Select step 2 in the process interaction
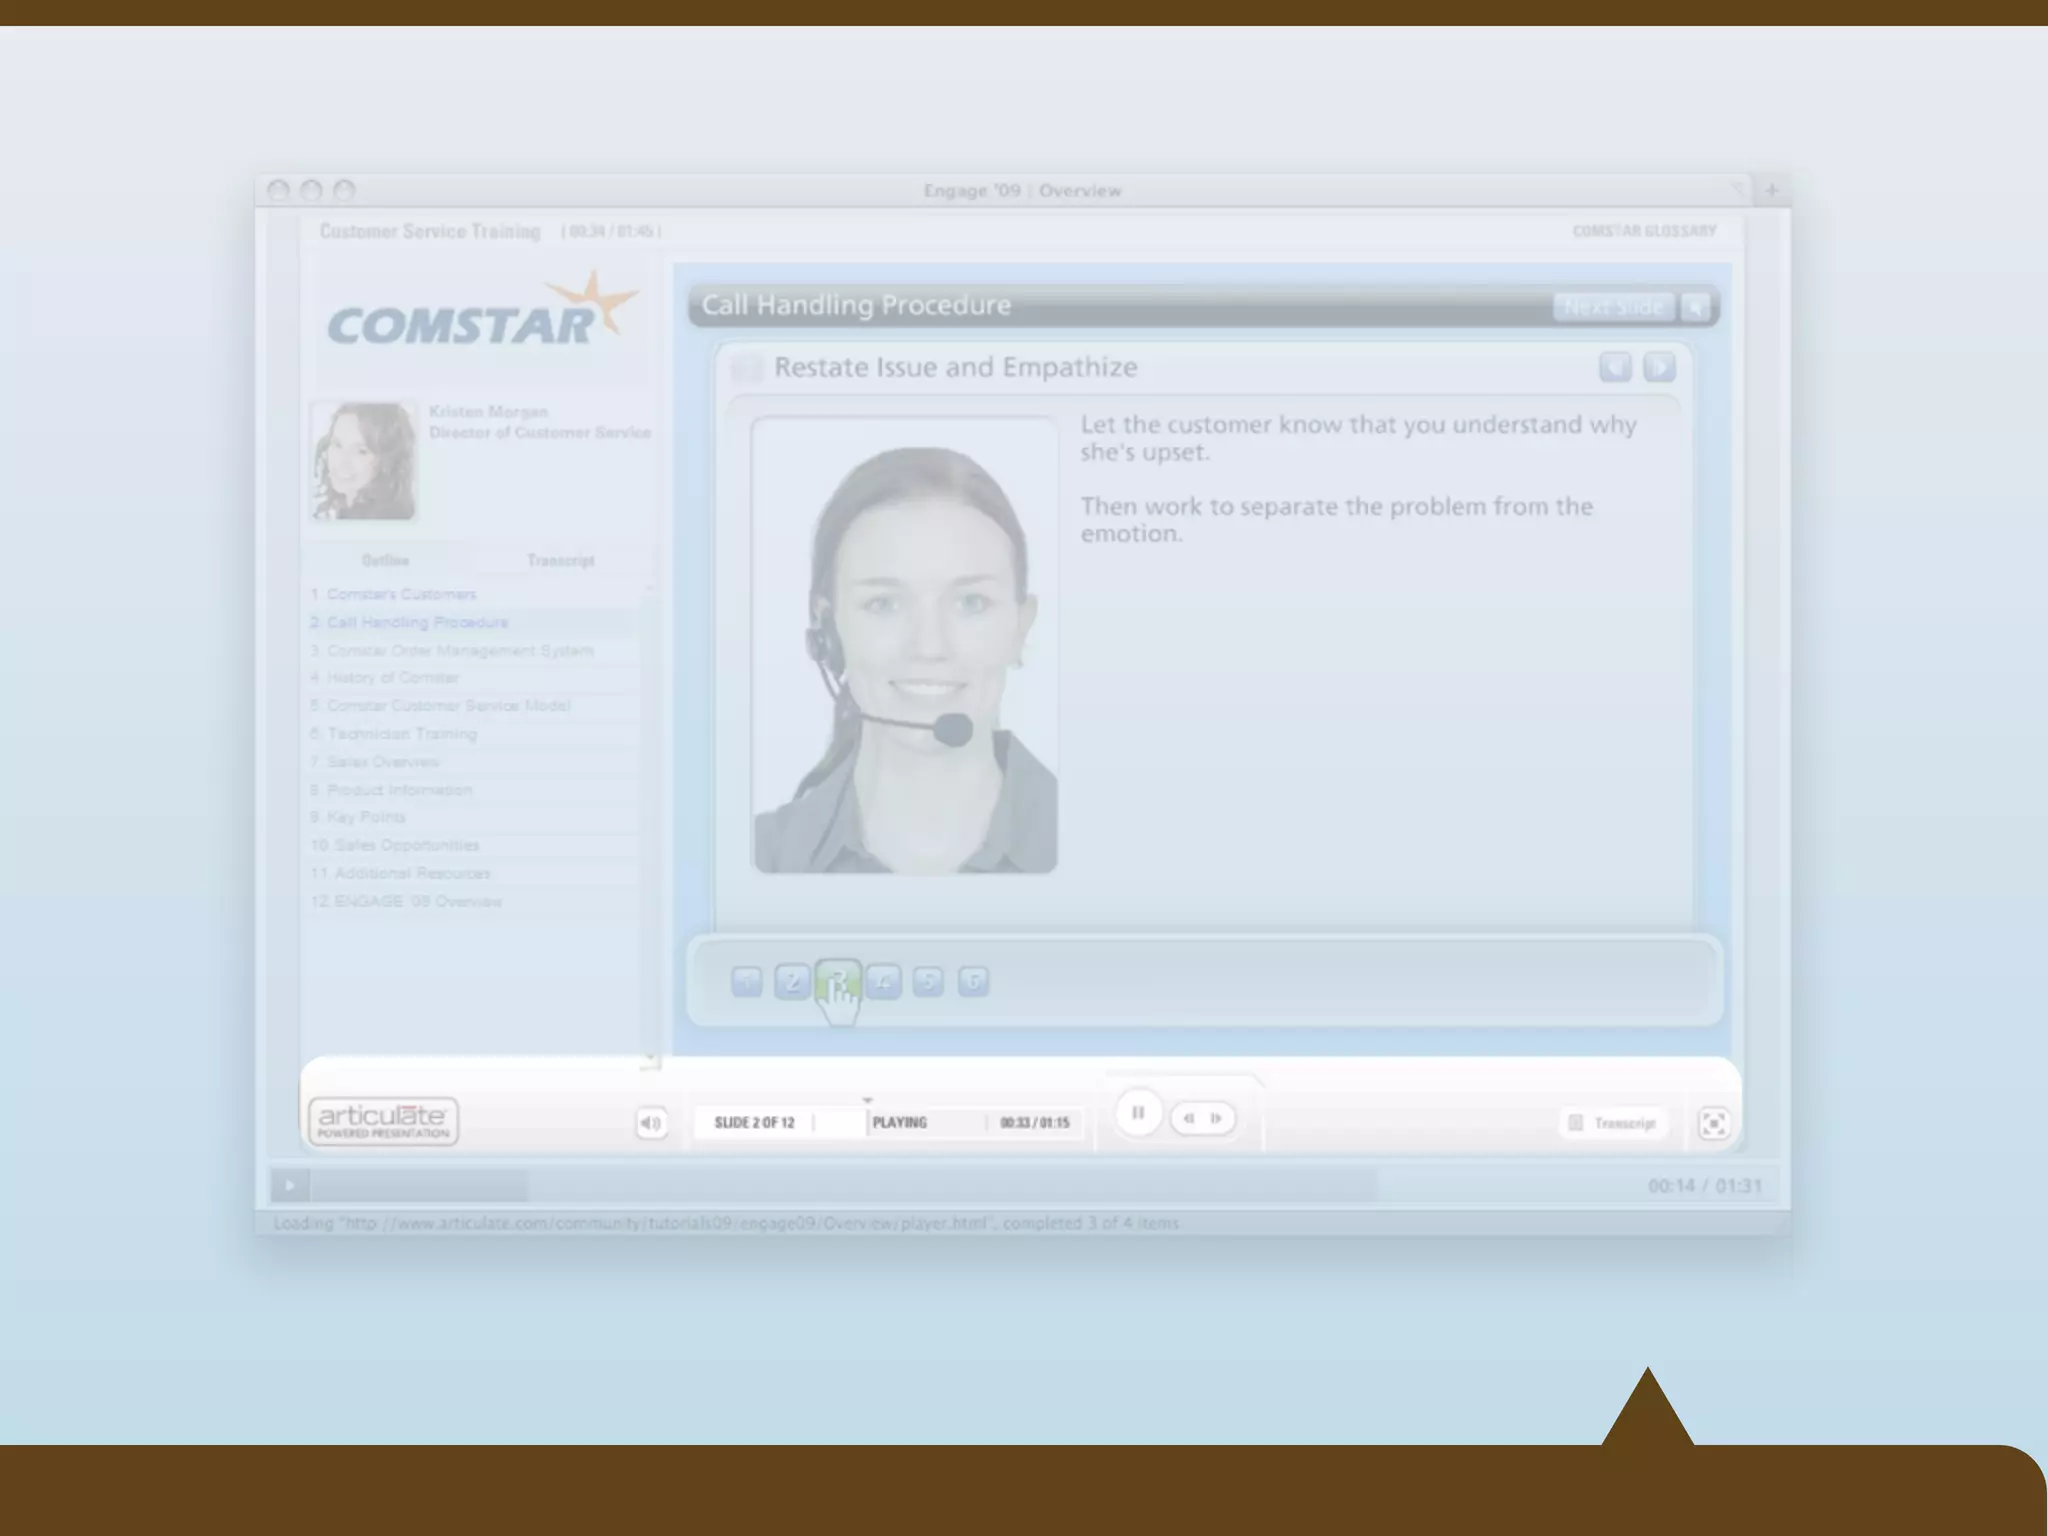Image resolution: width=2048 pixels, height=1536 pixels. click(792, 982)
